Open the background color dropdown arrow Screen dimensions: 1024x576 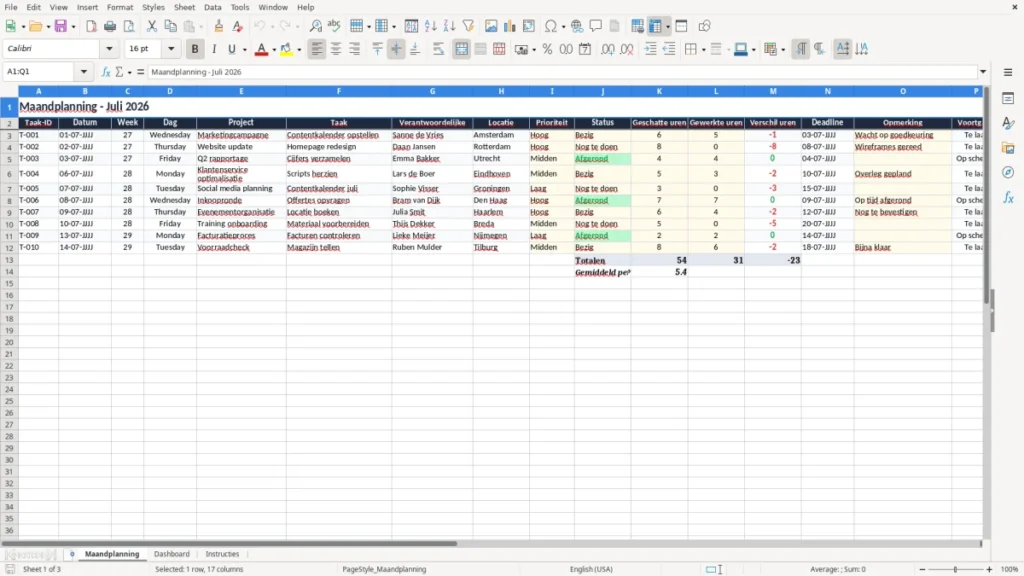(x=299, y=50)
